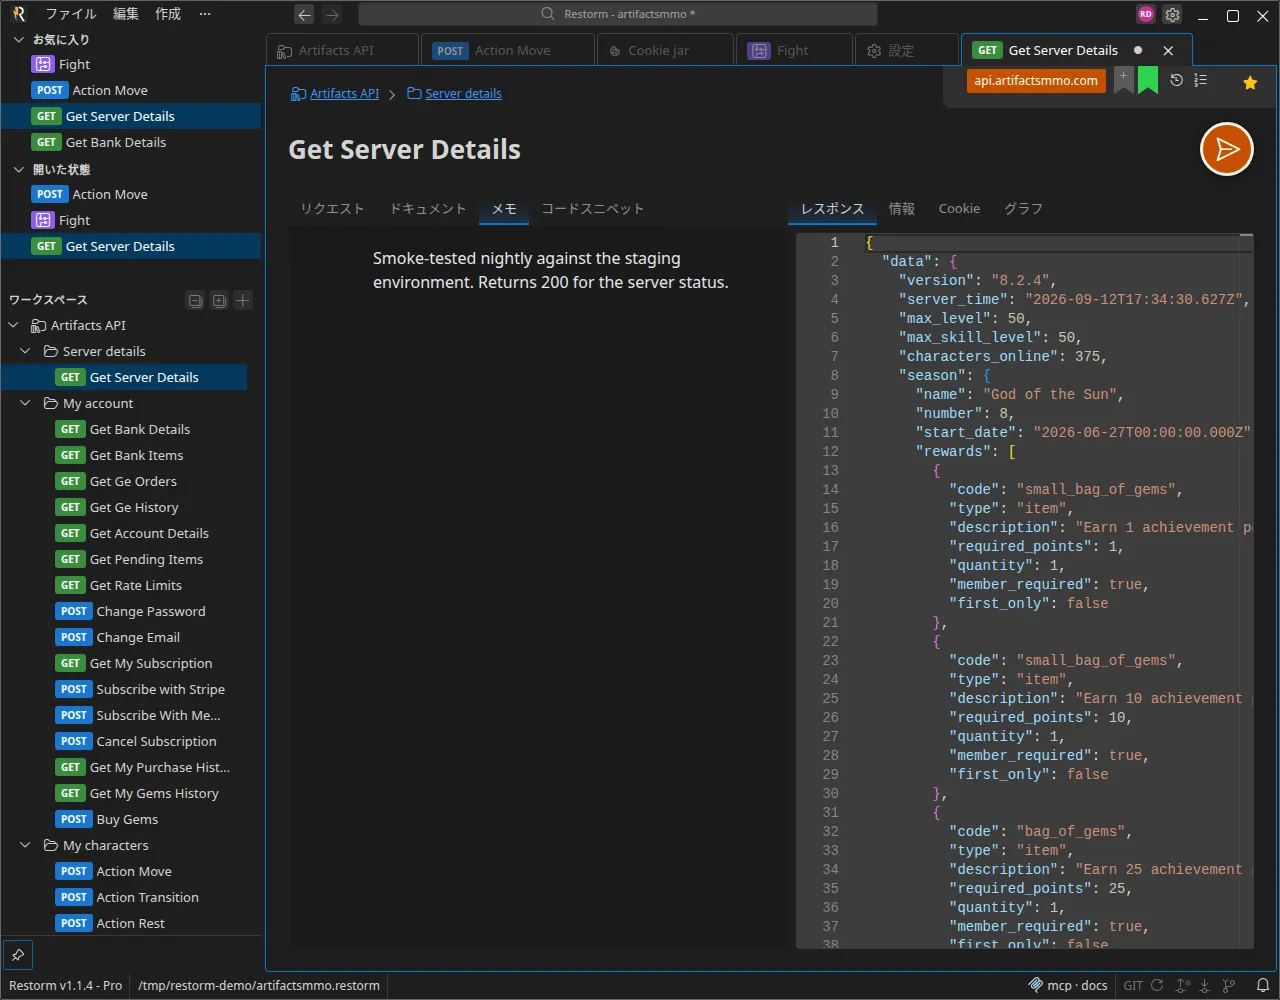Click the api.artifactsmmo.com environment button
This screenshot has width=1280, height=1000.
(1036, 81)
